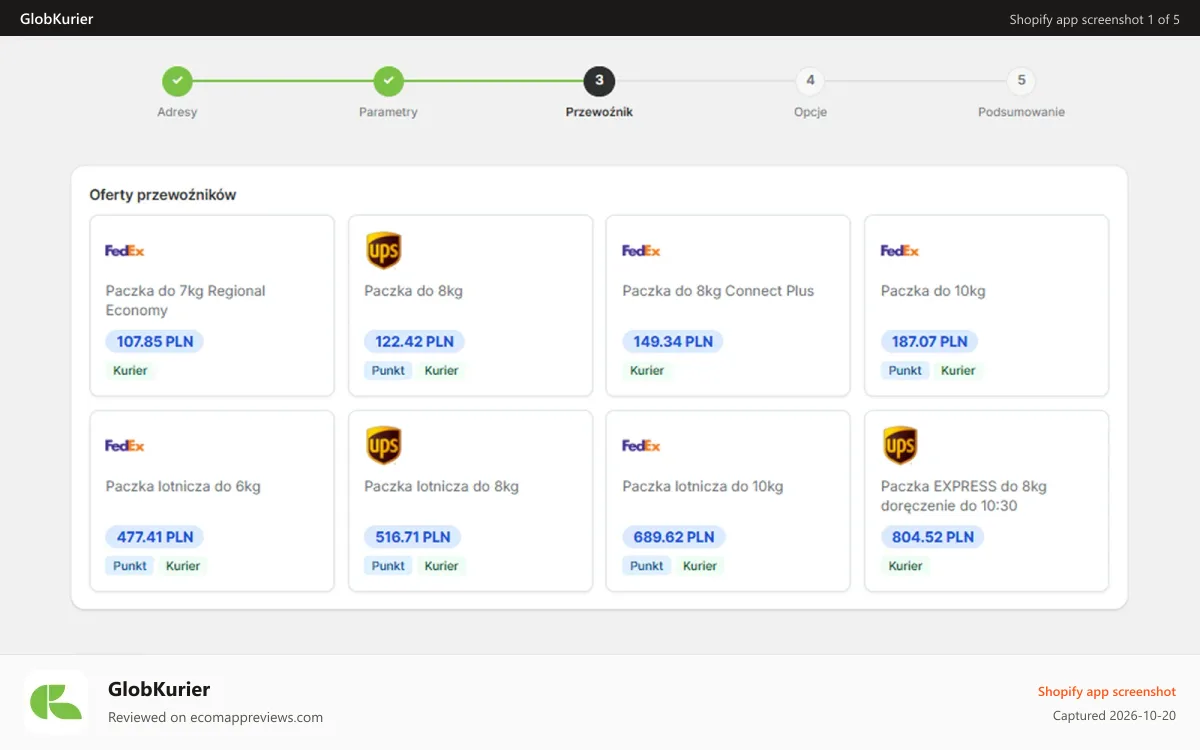Screen dimensions: 1200x750
Task: Click the Opcje step label
Action: (x=810, y=112)
